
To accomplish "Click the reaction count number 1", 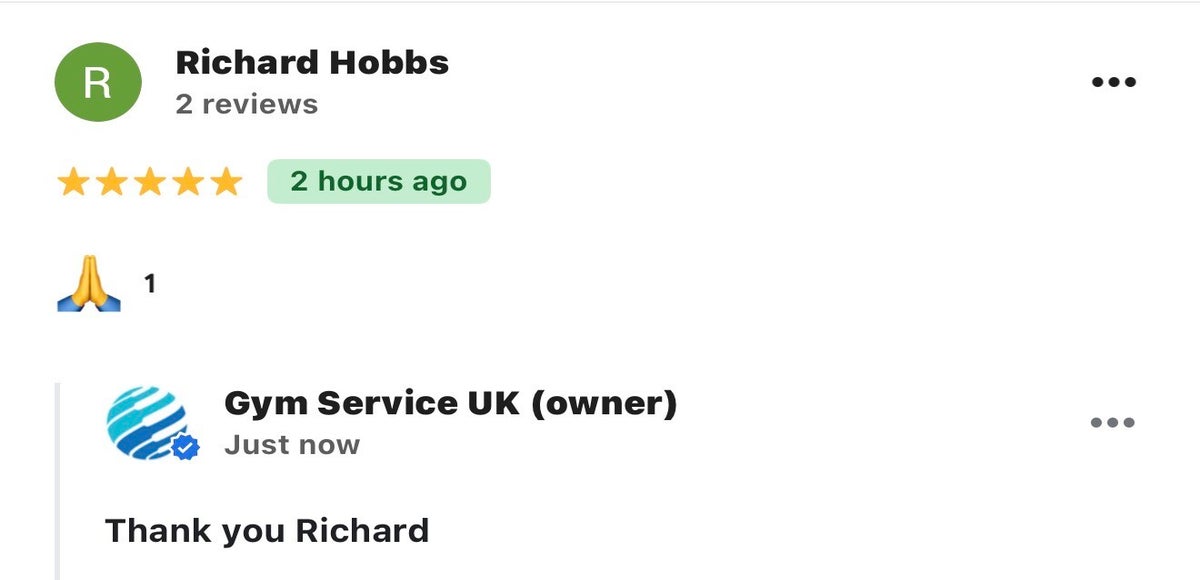I will point(150,285).
